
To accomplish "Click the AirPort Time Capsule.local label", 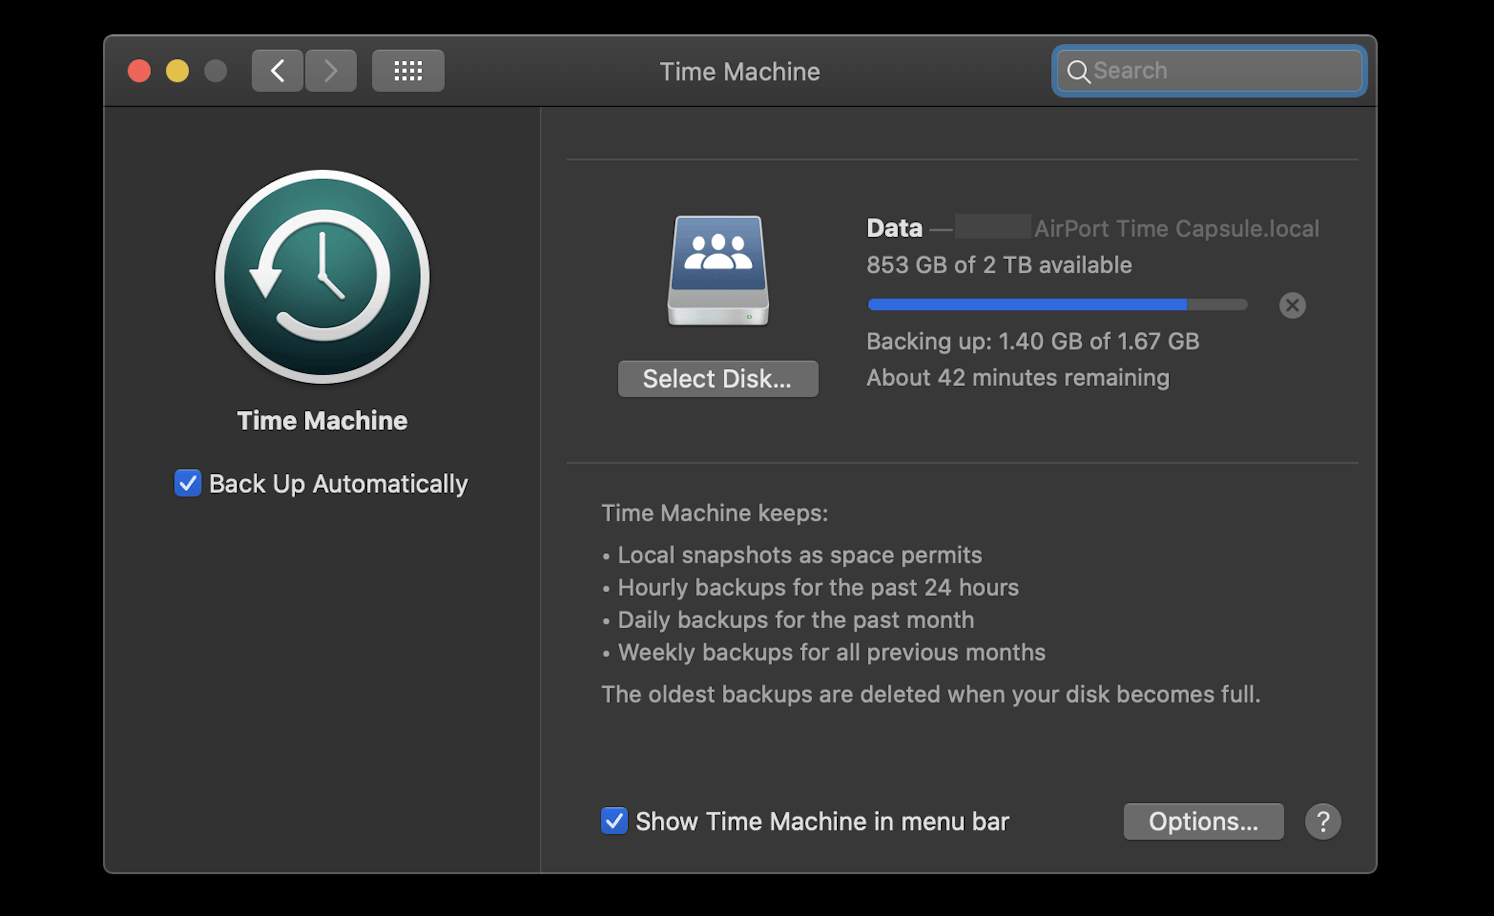I will click(1176, 228).
